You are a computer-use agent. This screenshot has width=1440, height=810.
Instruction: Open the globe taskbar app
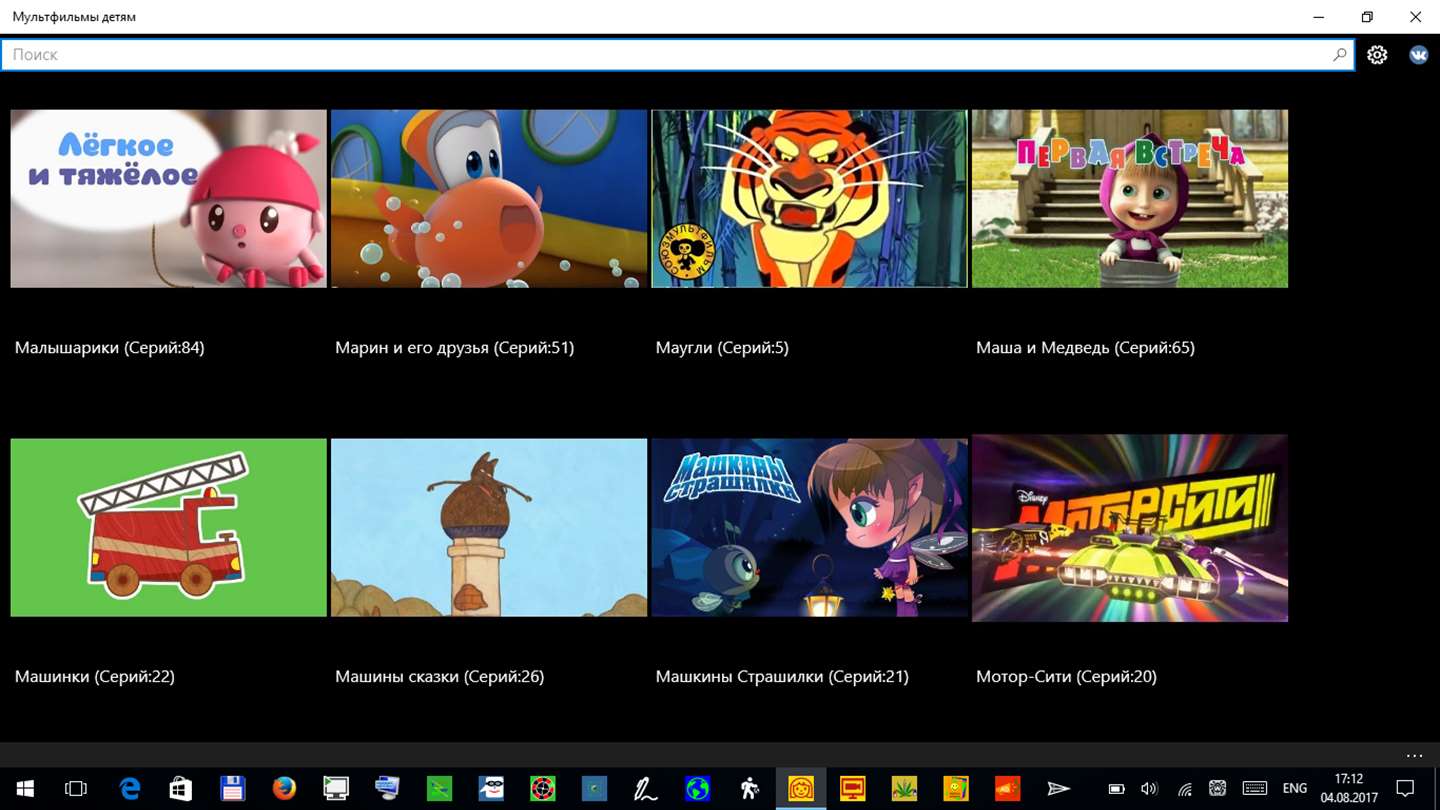point(697,789)
